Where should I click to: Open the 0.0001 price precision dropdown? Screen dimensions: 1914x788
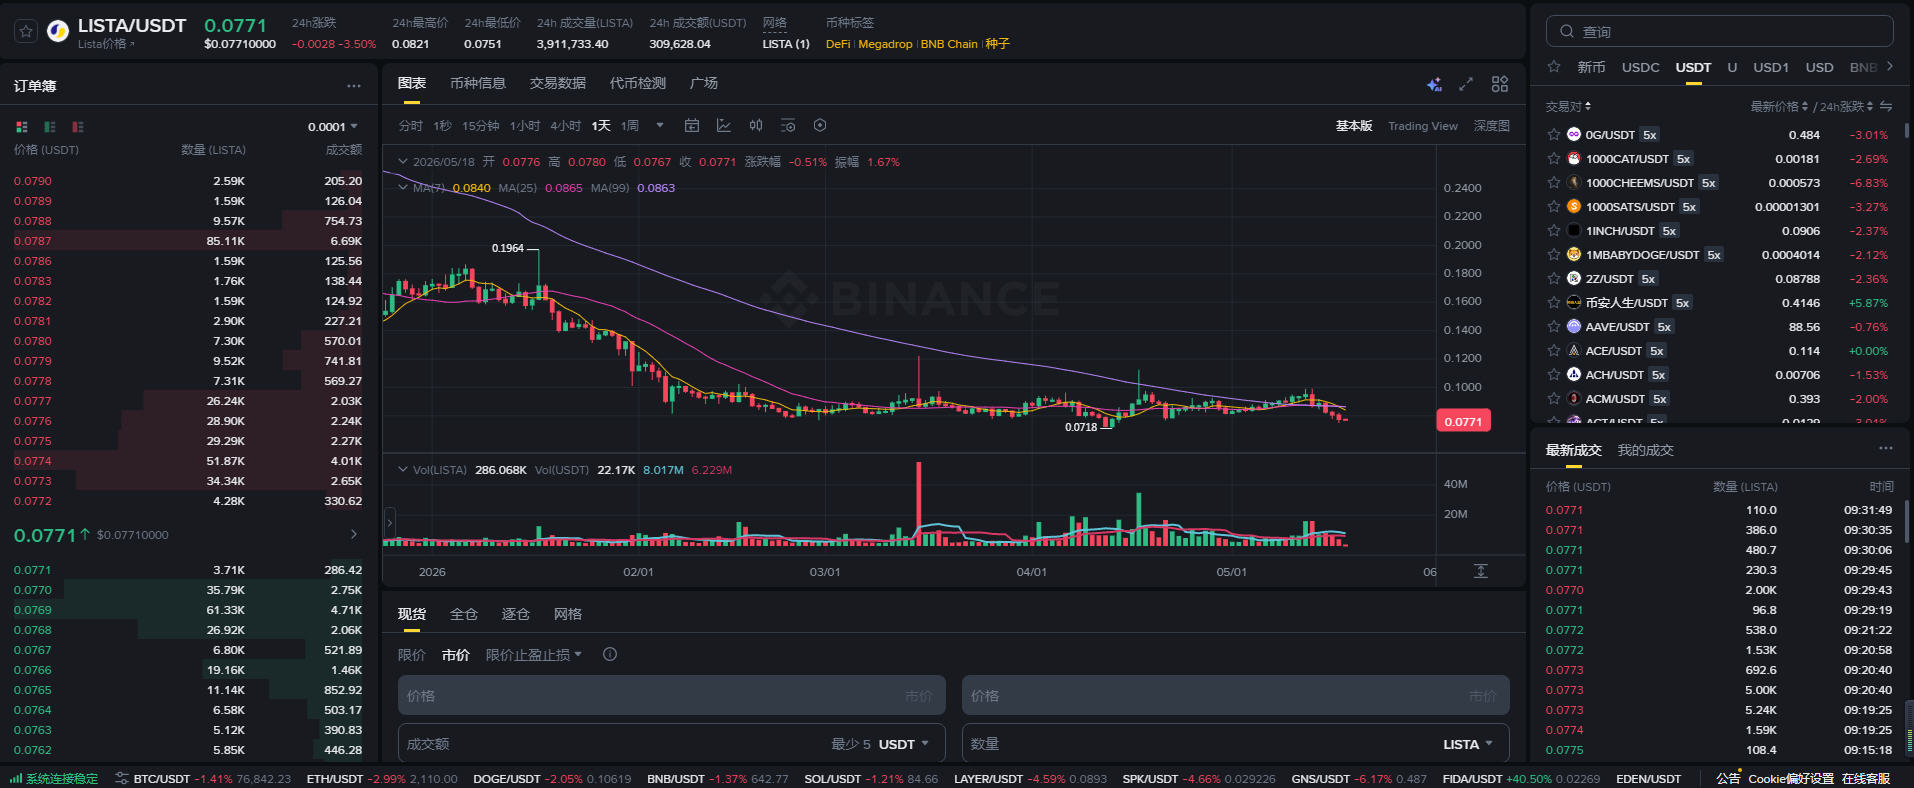(333, 127)
